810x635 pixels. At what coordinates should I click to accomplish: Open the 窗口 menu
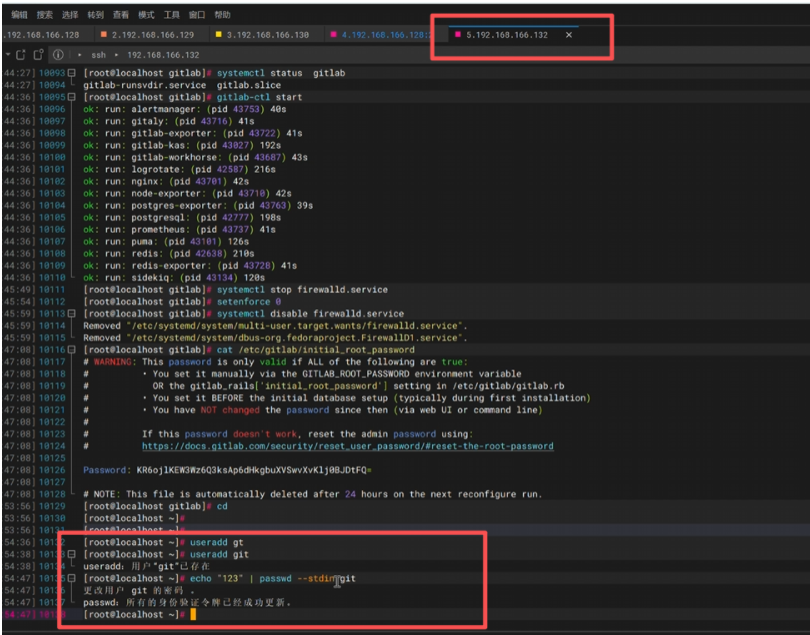tap(196, 15)
